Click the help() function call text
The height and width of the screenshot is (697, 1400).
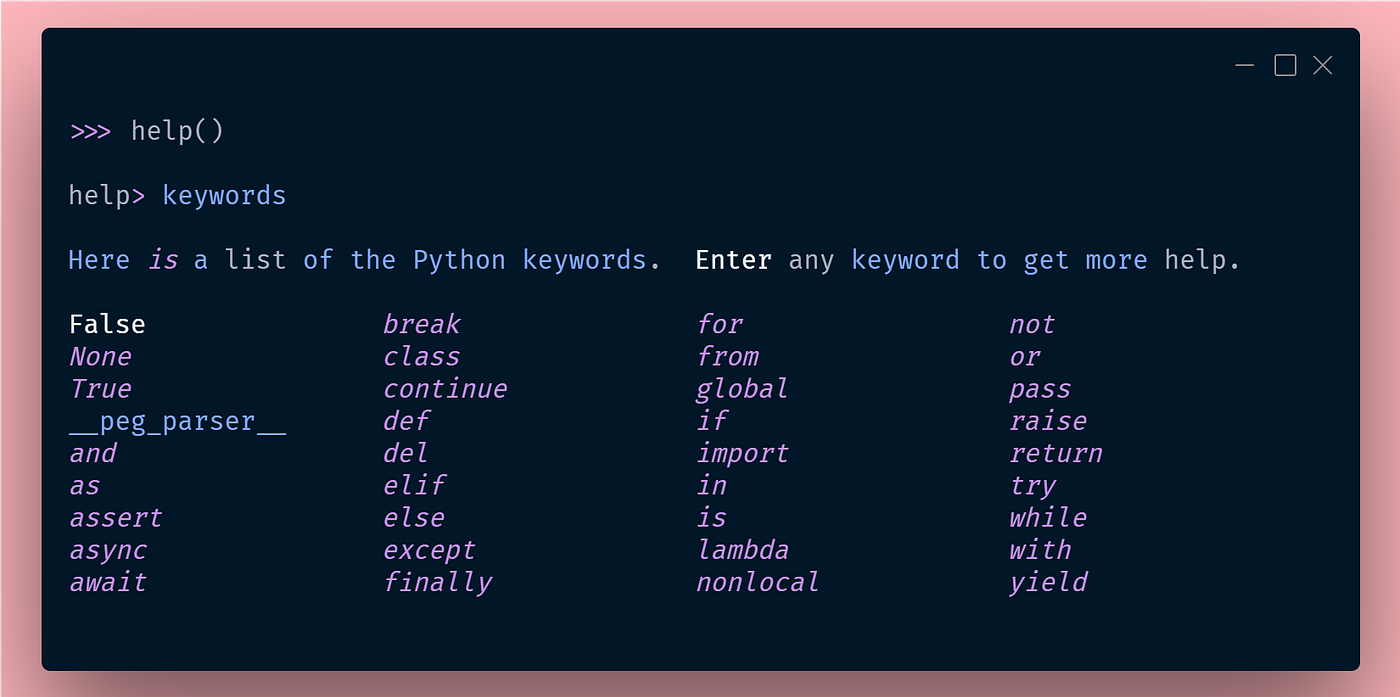click(178, 130)
